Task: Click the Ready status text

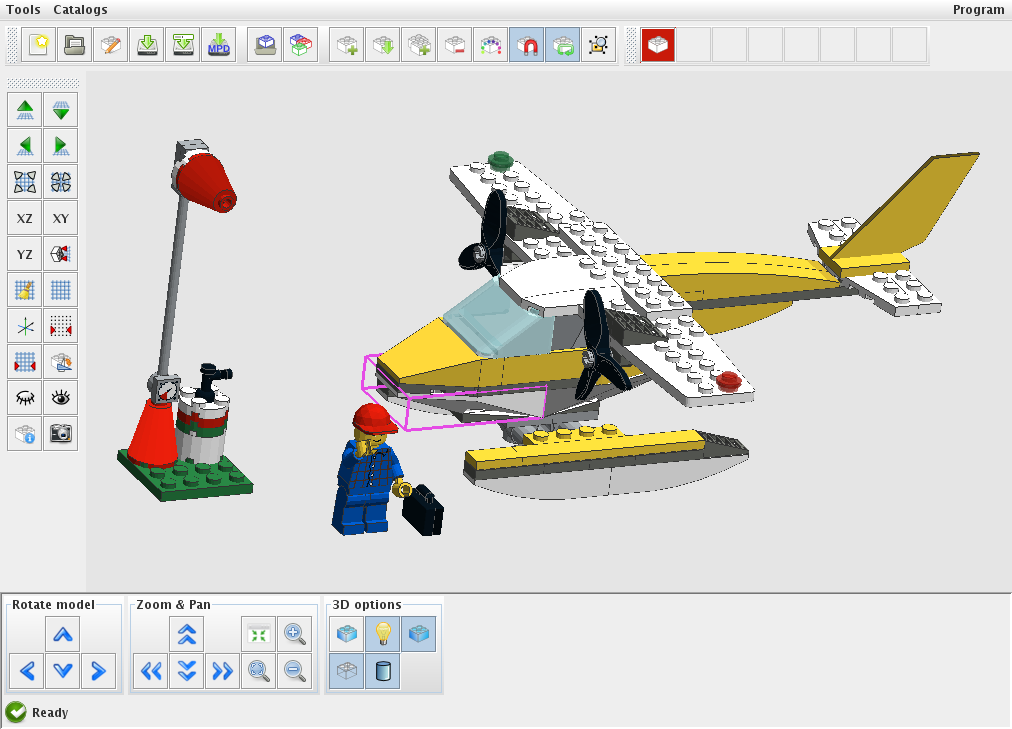Action: point(50,712)
